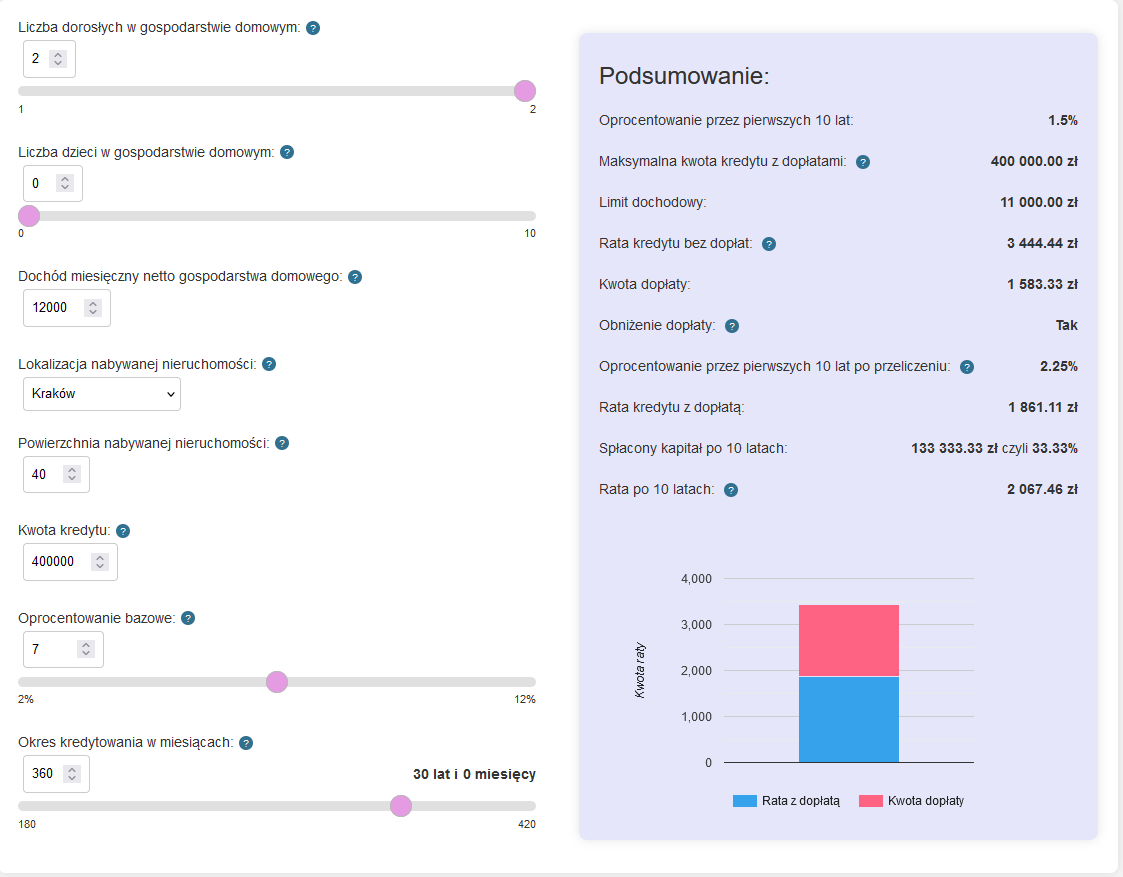The image size is (1123, 877).
Task: Click stepper arrows in Powierzchnia field
Action: pyautogui.click(x=72, y=475)
